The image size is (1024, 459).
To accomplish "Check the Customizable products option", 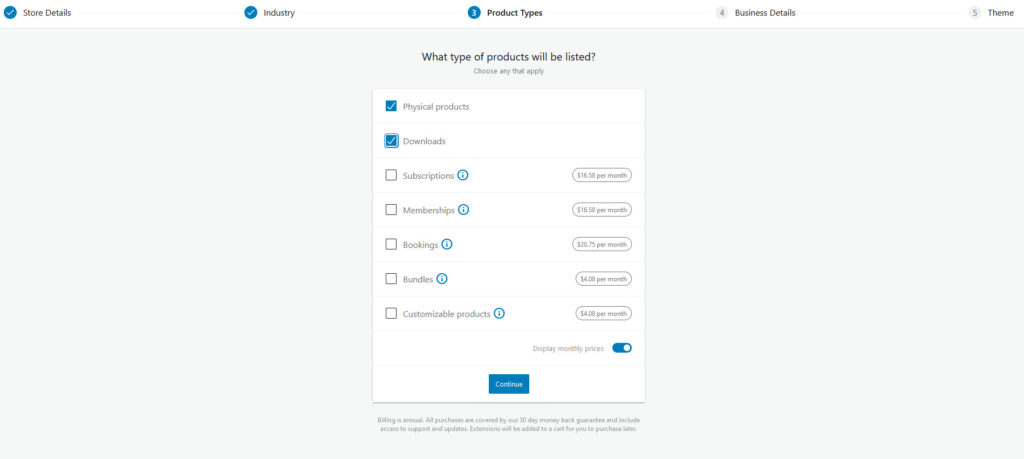I will point(391,313).
